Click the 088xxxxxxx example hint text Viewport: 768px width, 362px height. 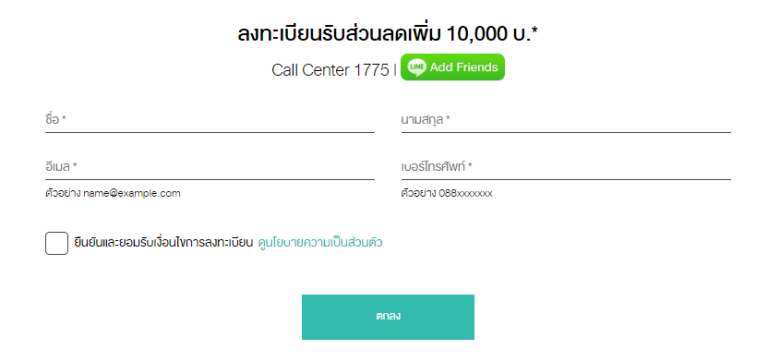tap(465, 193)
